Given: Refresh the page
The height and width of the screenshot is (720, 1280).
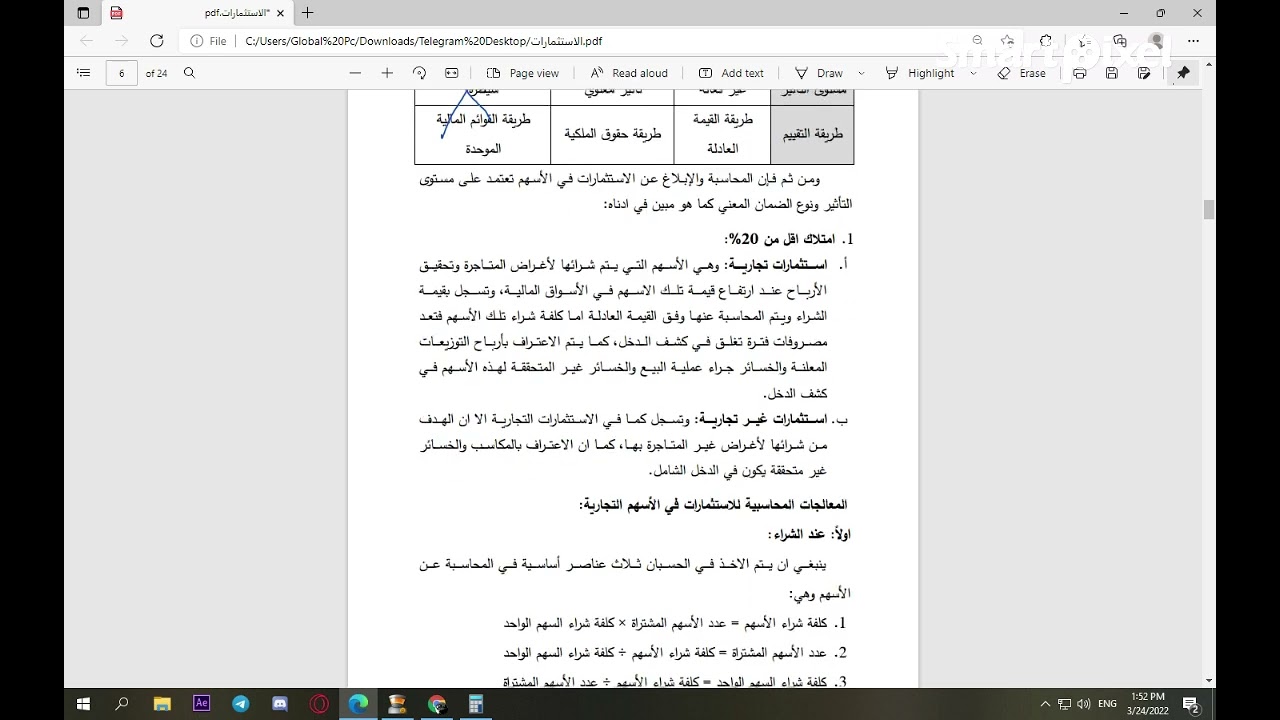Looking at the screenshot, I should 156,41.
